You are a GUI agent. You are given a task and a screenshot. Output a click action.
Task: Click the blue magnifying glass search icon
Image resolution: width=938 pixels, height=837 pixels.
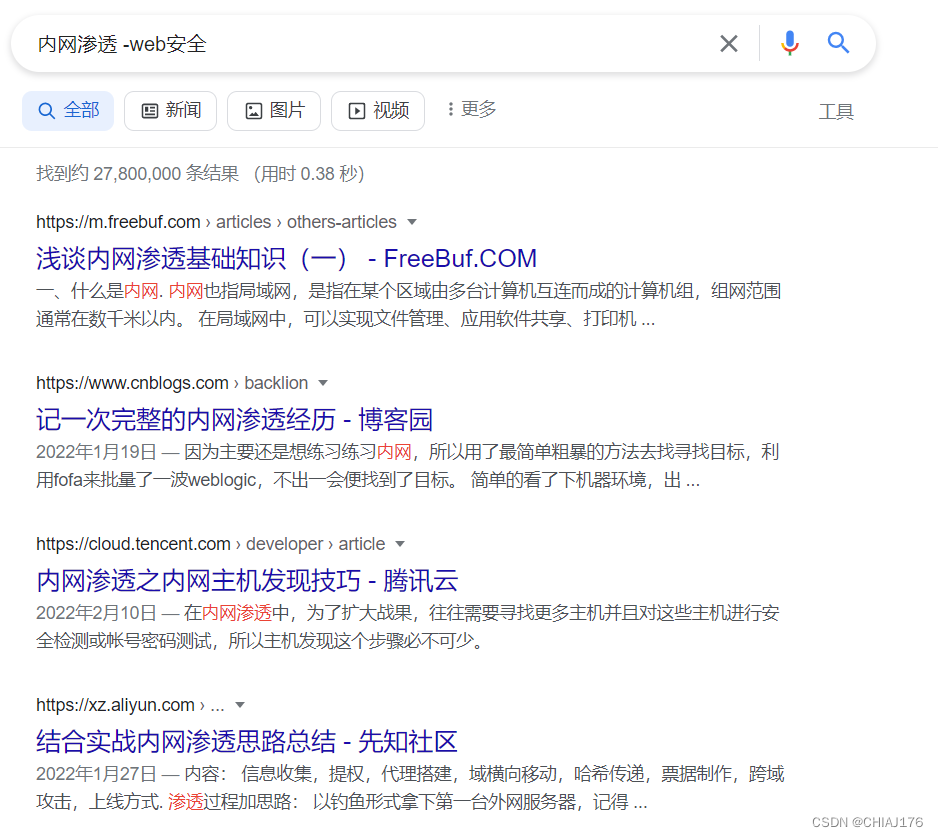point(838,43)
